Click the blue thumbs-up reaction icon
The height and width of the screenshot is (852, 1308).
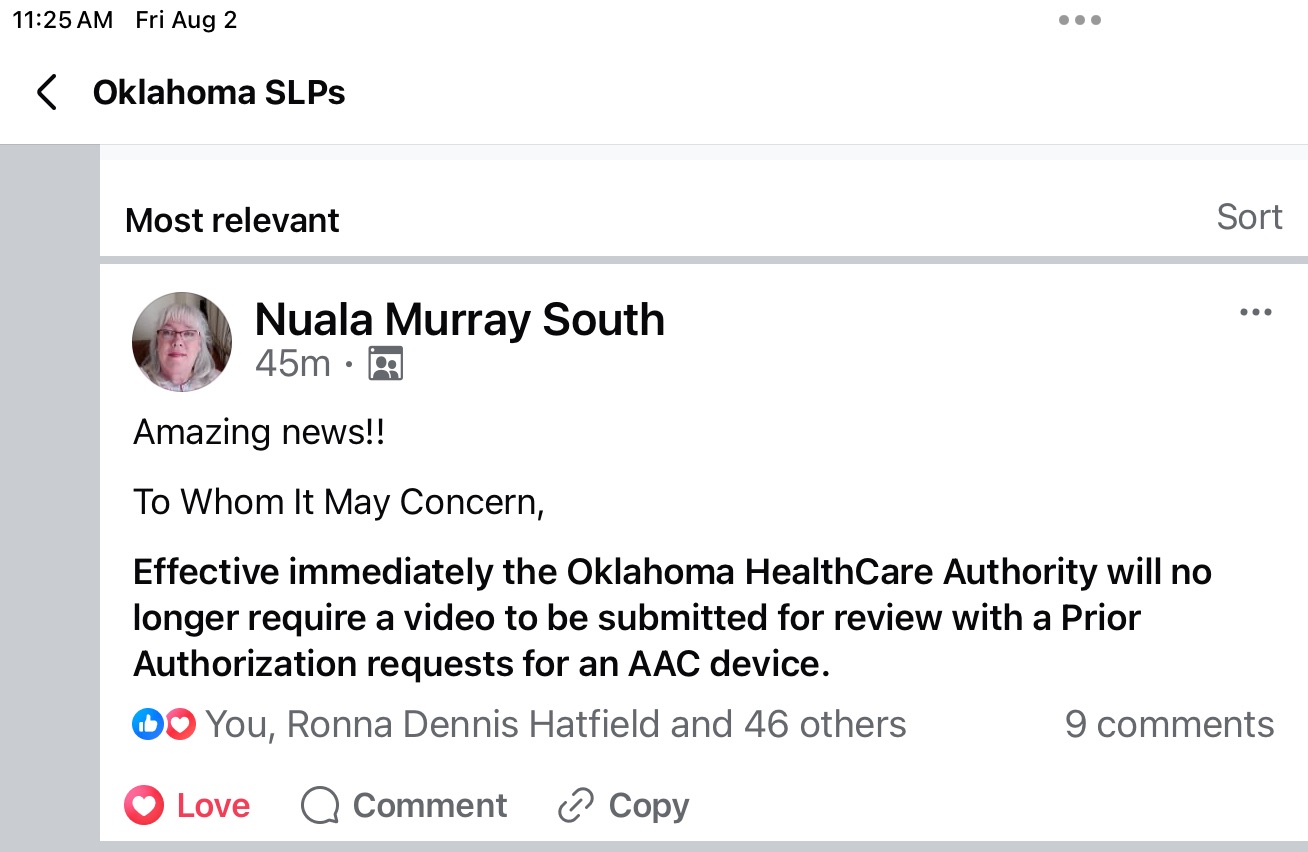147,724
